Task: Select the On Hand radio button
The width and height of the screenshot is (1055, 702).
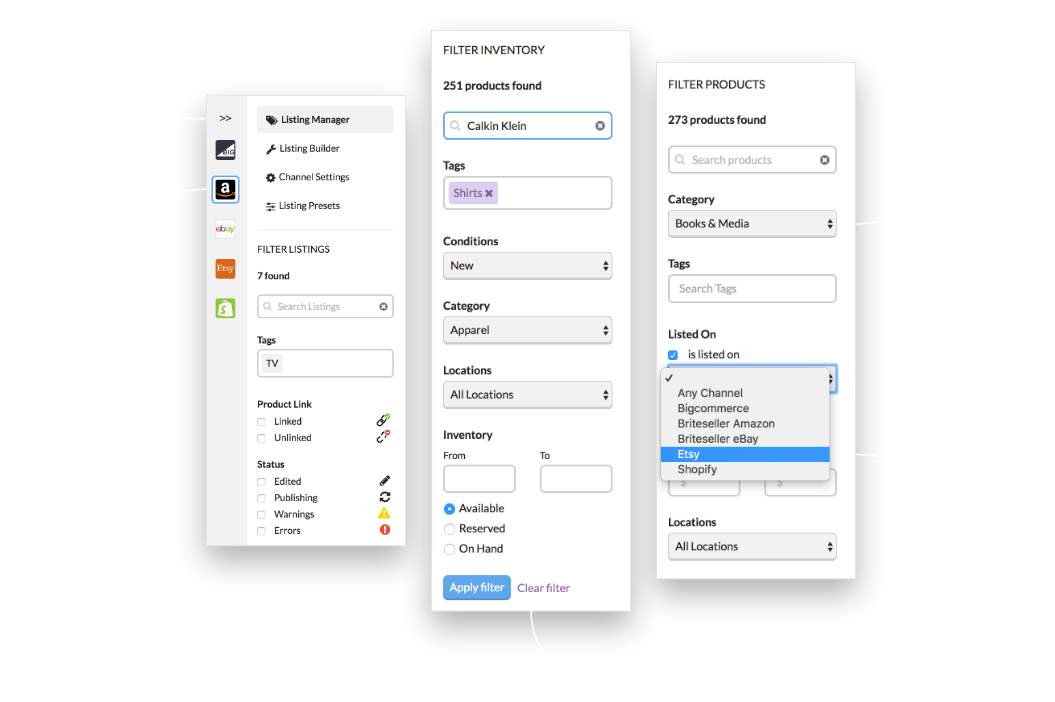Action: point(449,549)
